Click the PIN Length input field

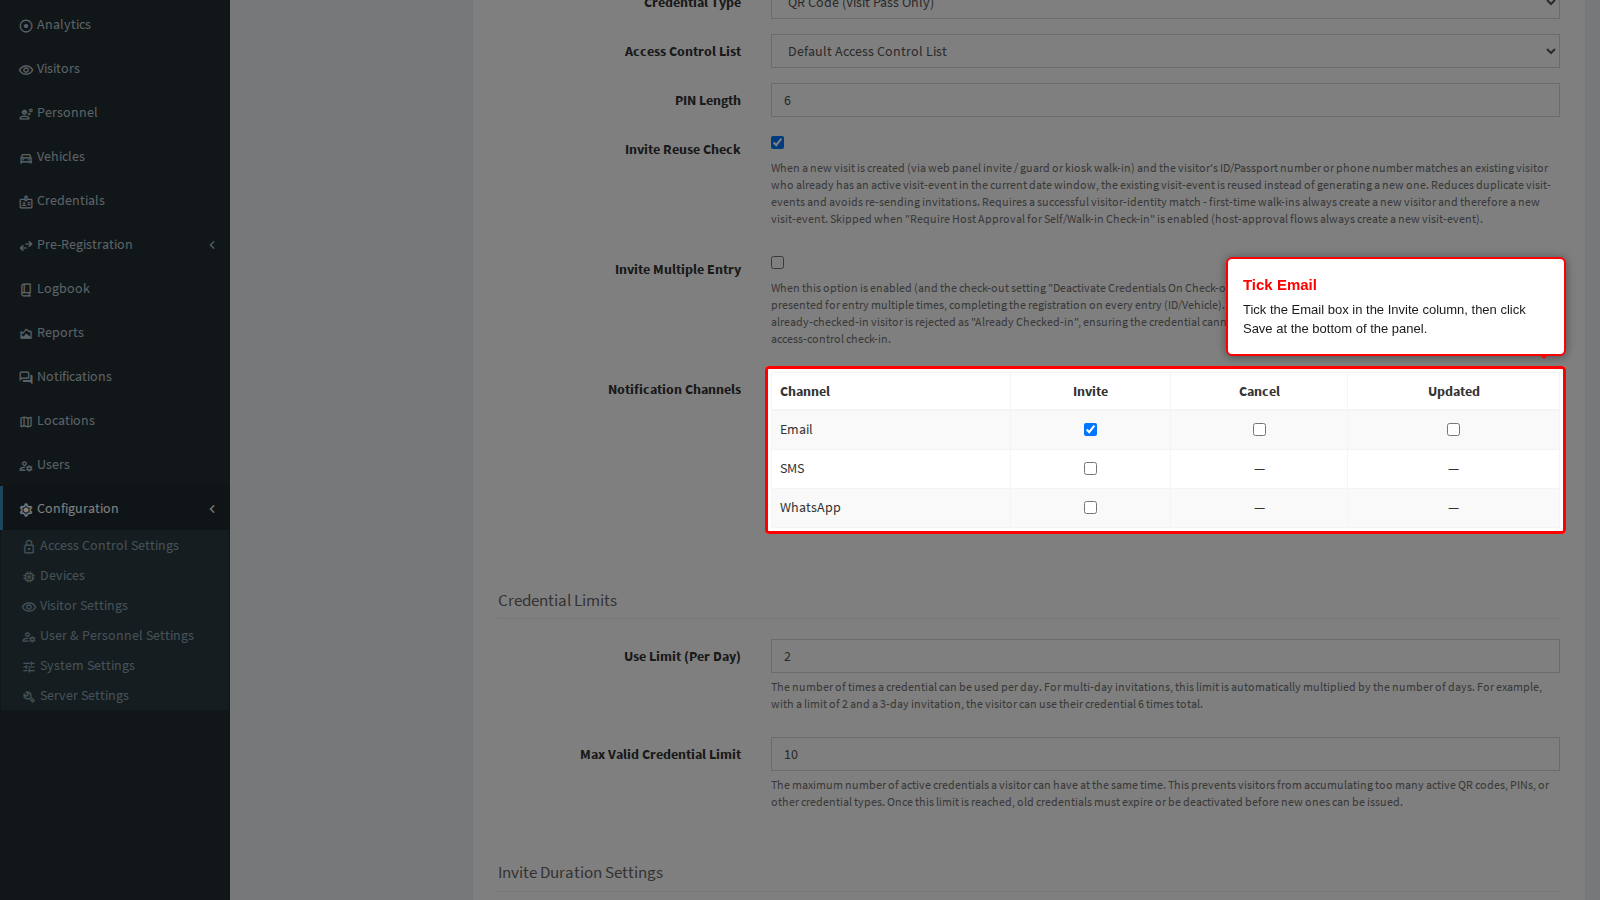[1165, 100]
